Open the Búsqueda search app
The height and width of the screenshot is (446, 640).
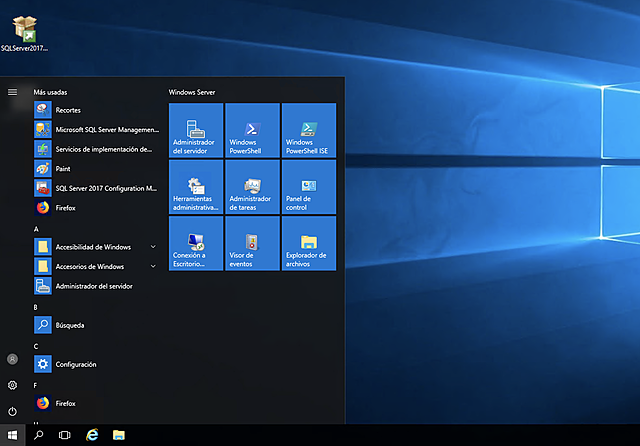click(97, 326)
